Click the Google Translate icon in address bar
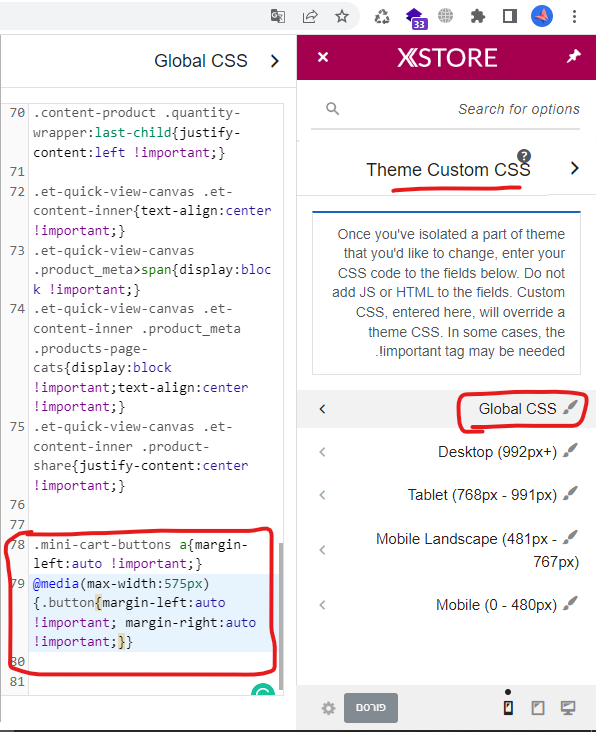The width and height of the screenshot is (596, 732). (278, 16)
